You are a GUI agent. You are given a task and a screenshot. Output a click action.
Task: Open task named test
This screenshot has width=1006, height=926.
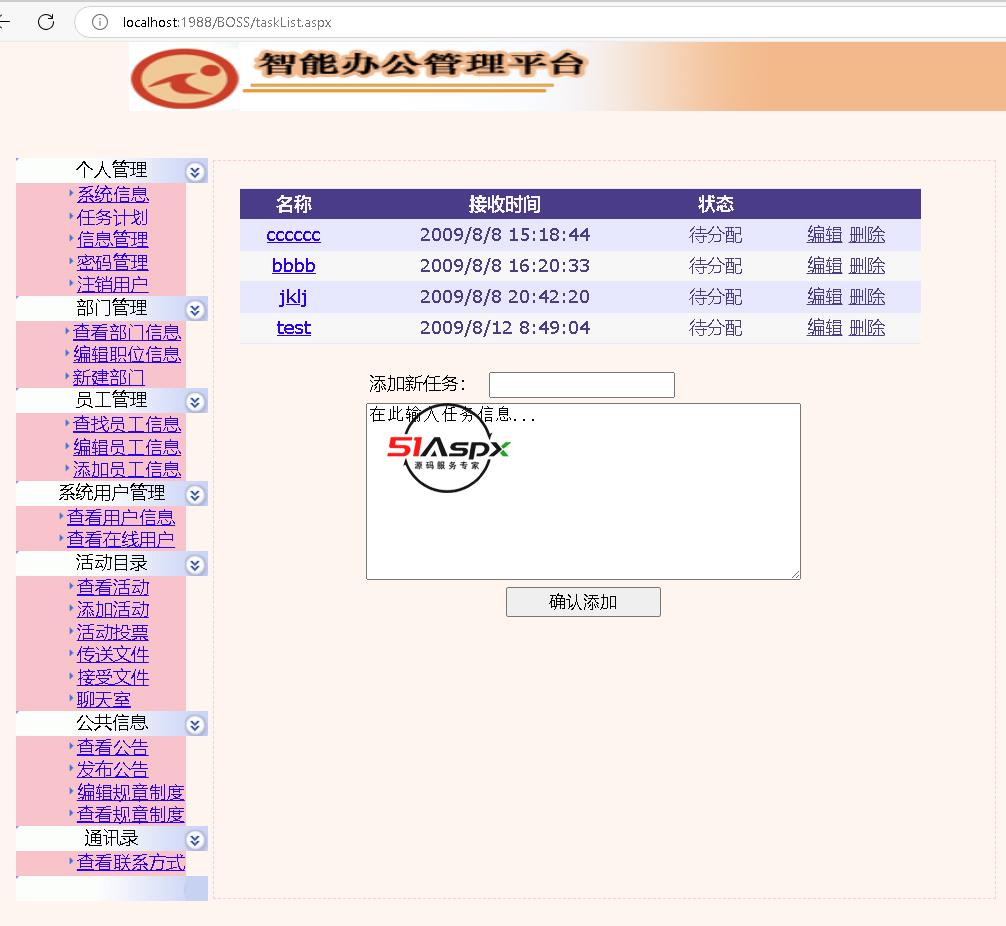coord(293,327)
